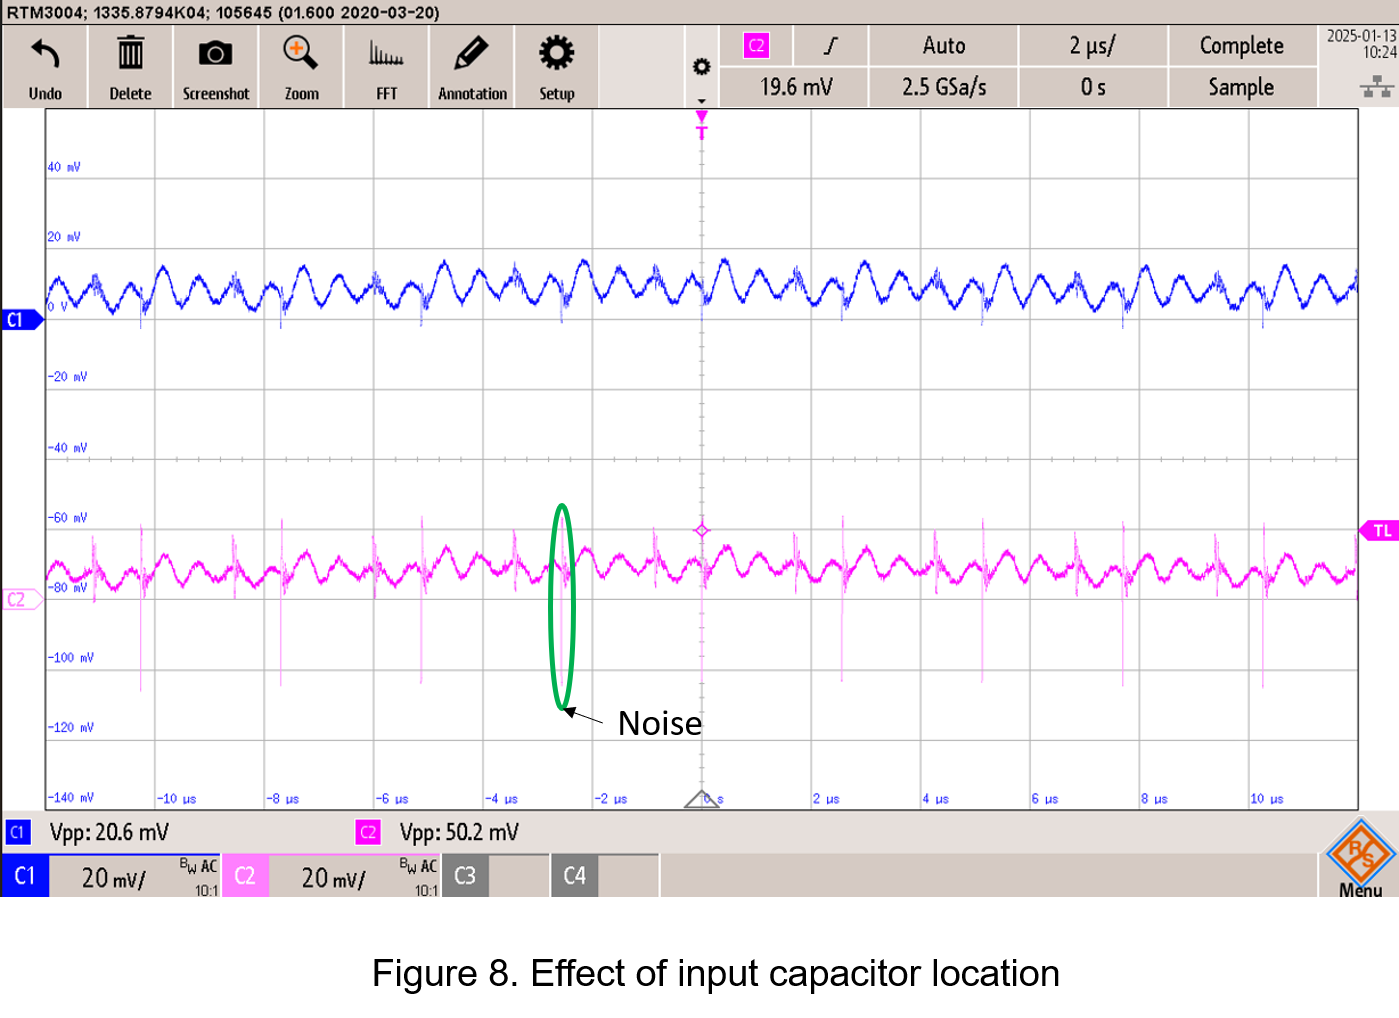Toggle channel C4 on or off
The width and height of the screenshot is (1399, 1018).
click(x=574, y=876)
